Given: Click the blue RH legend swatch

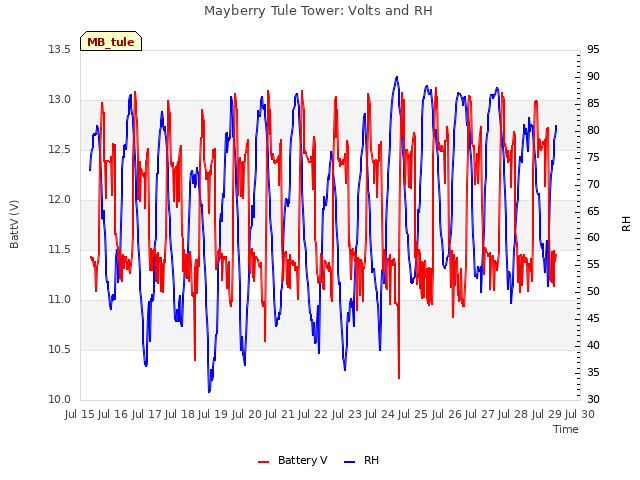Looking at the screenshot, I should pos(350,462).
